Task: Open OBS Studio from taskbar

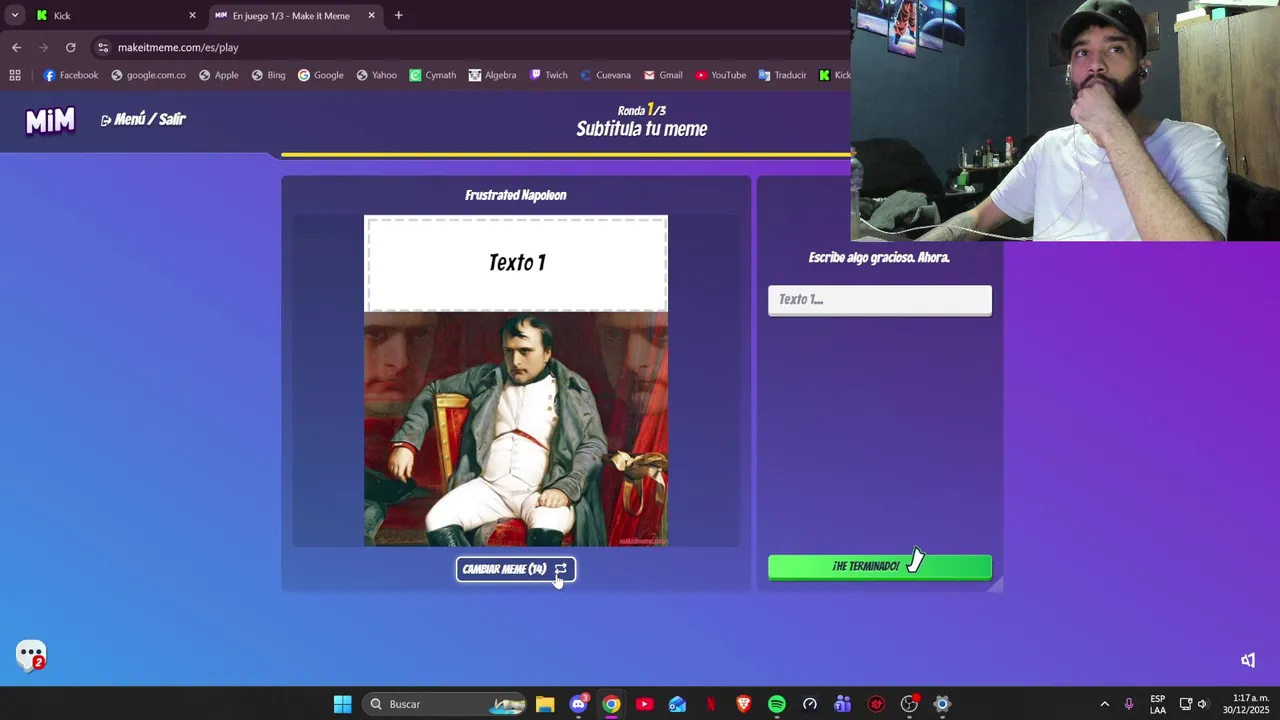Action: click(x=909, y=704)
